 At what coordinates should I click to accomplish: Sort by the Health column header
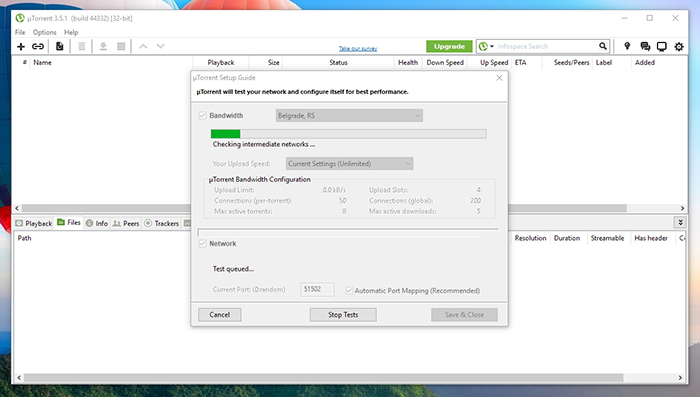coord(408,63)
